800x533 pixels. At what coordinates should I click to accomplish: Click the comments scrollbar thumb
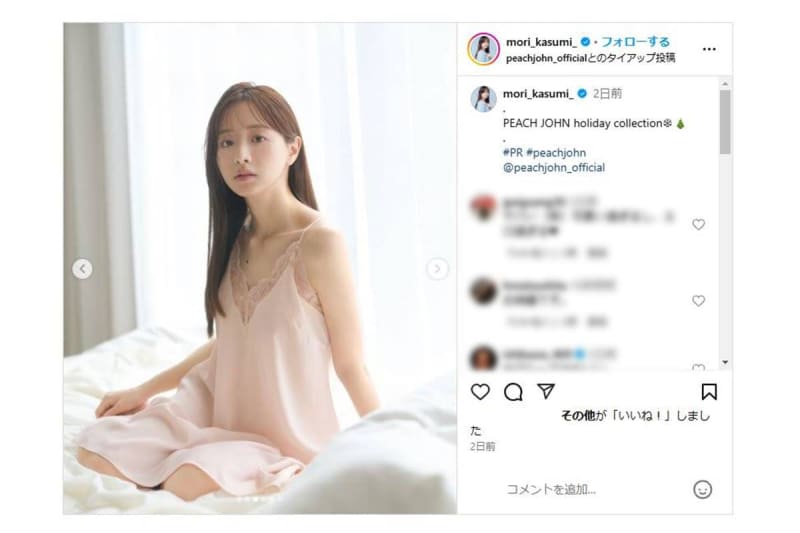point(725,122)
